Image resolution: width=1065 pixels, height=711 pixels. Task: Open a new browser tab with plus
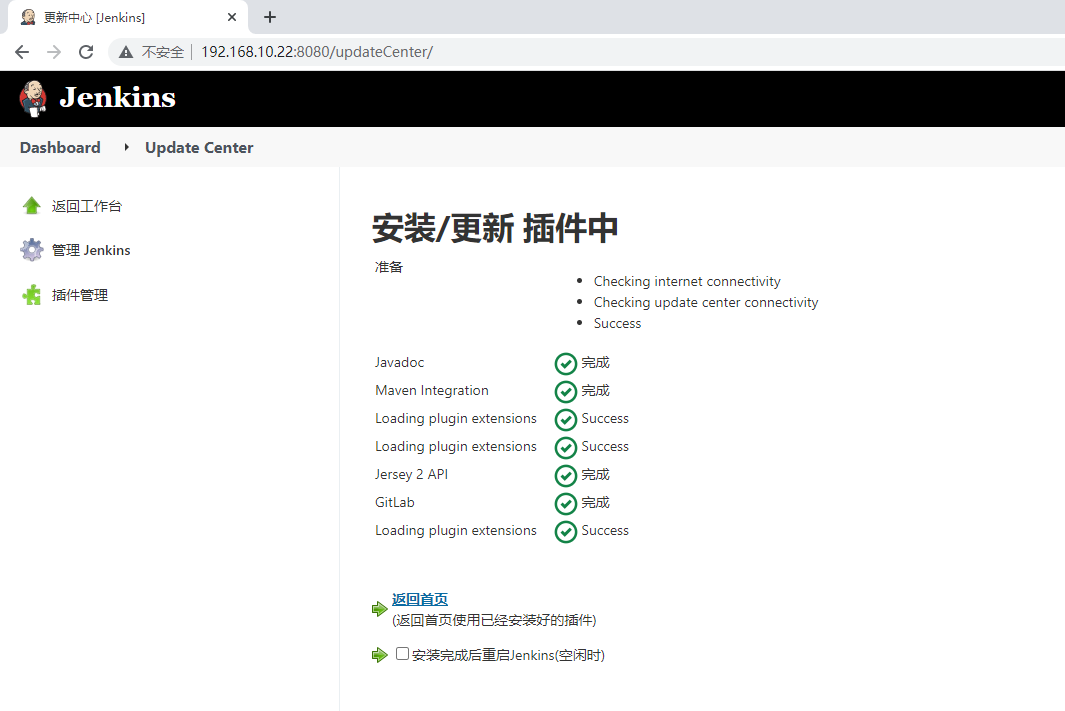coord(270,17)
